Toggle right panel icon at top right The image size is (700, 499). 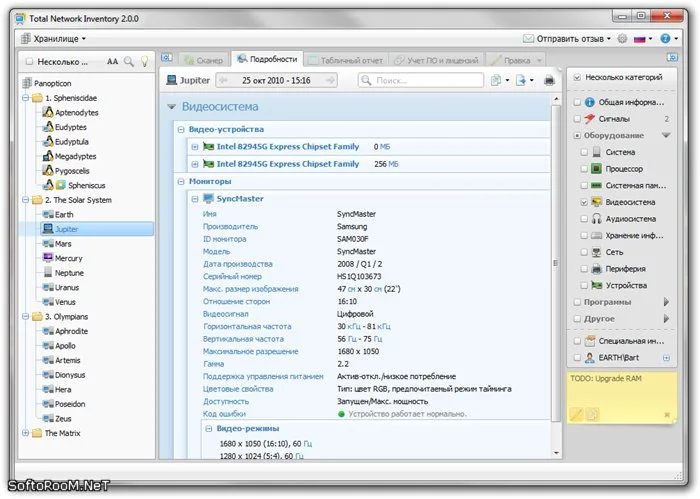point(672,58)
